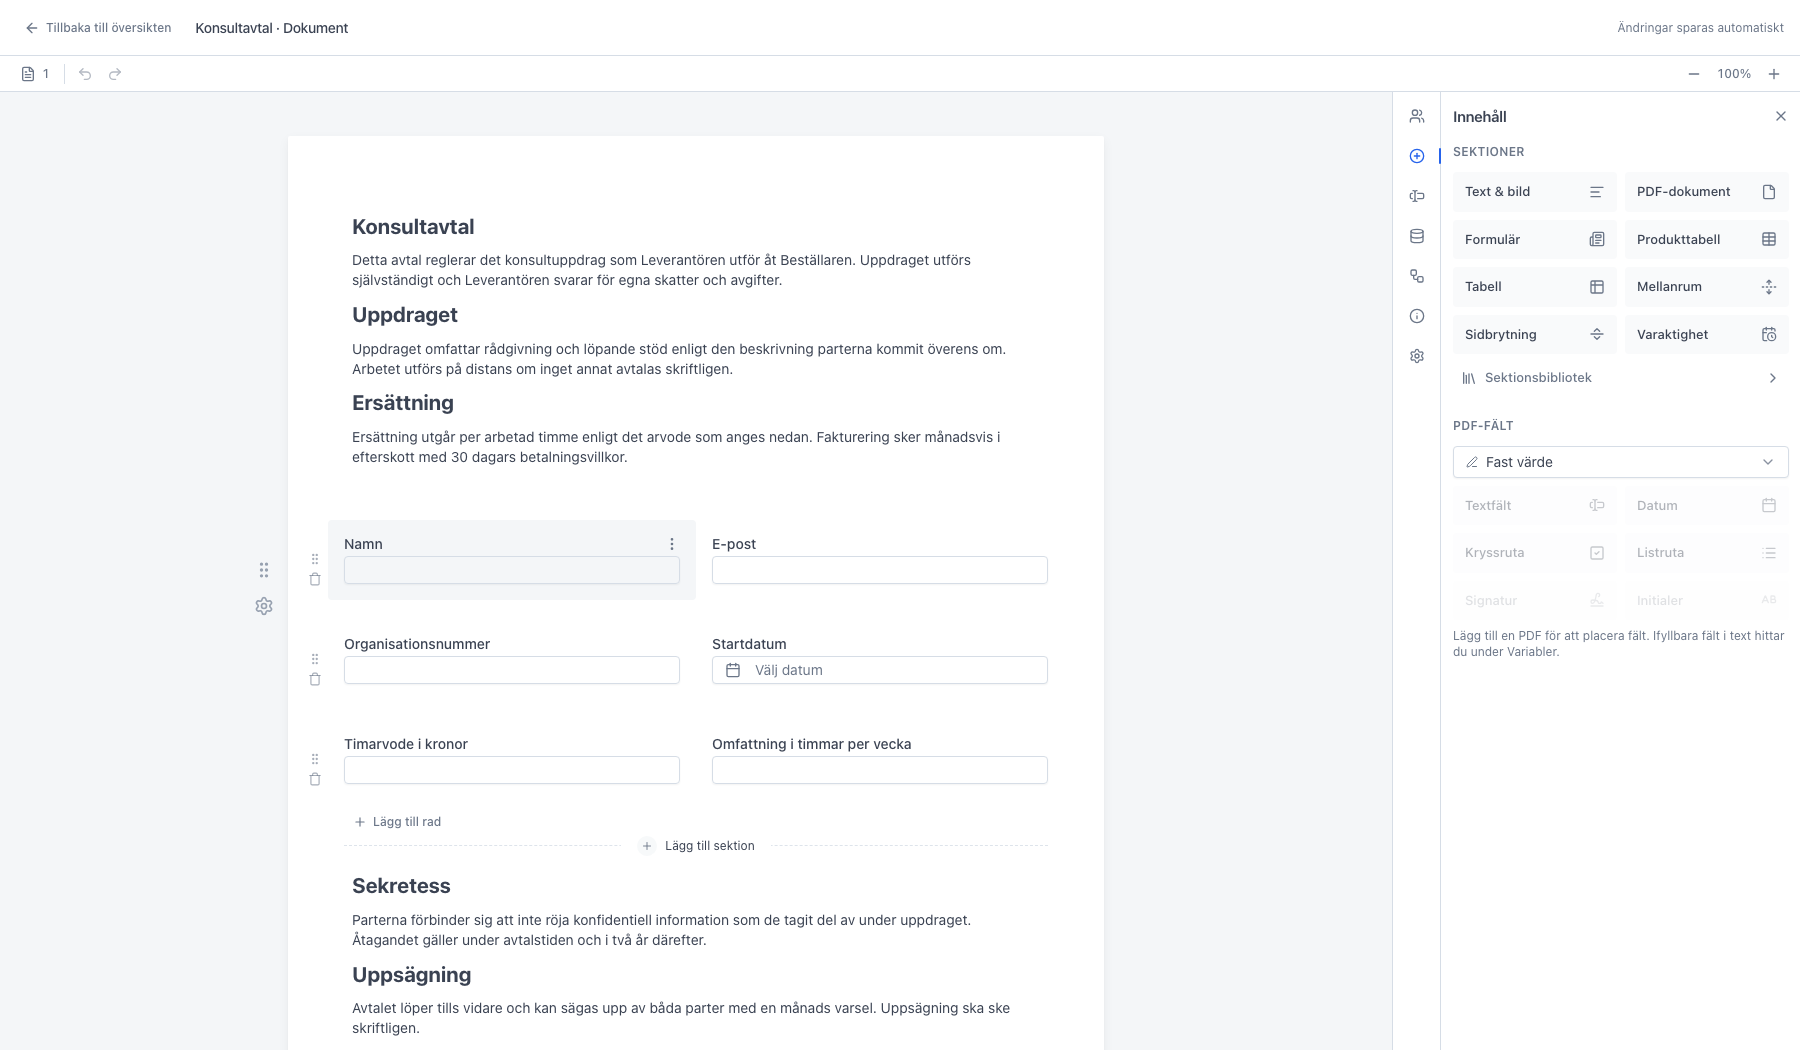The height and width of the screenshot is (1050, 1800).
Task: Expand the Sektionsbibliotek list
Action: tap(1620, 378)
